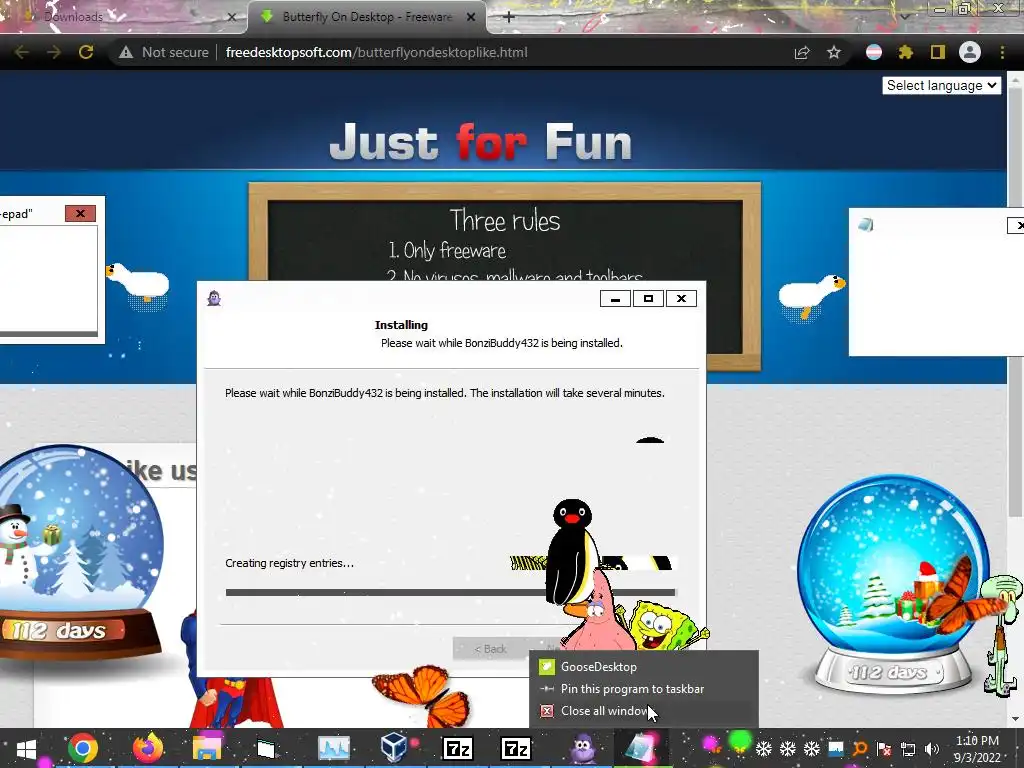The image size is (1024, 768).
Task: Close the Downloads tab
Action: [x=232, y=17]
